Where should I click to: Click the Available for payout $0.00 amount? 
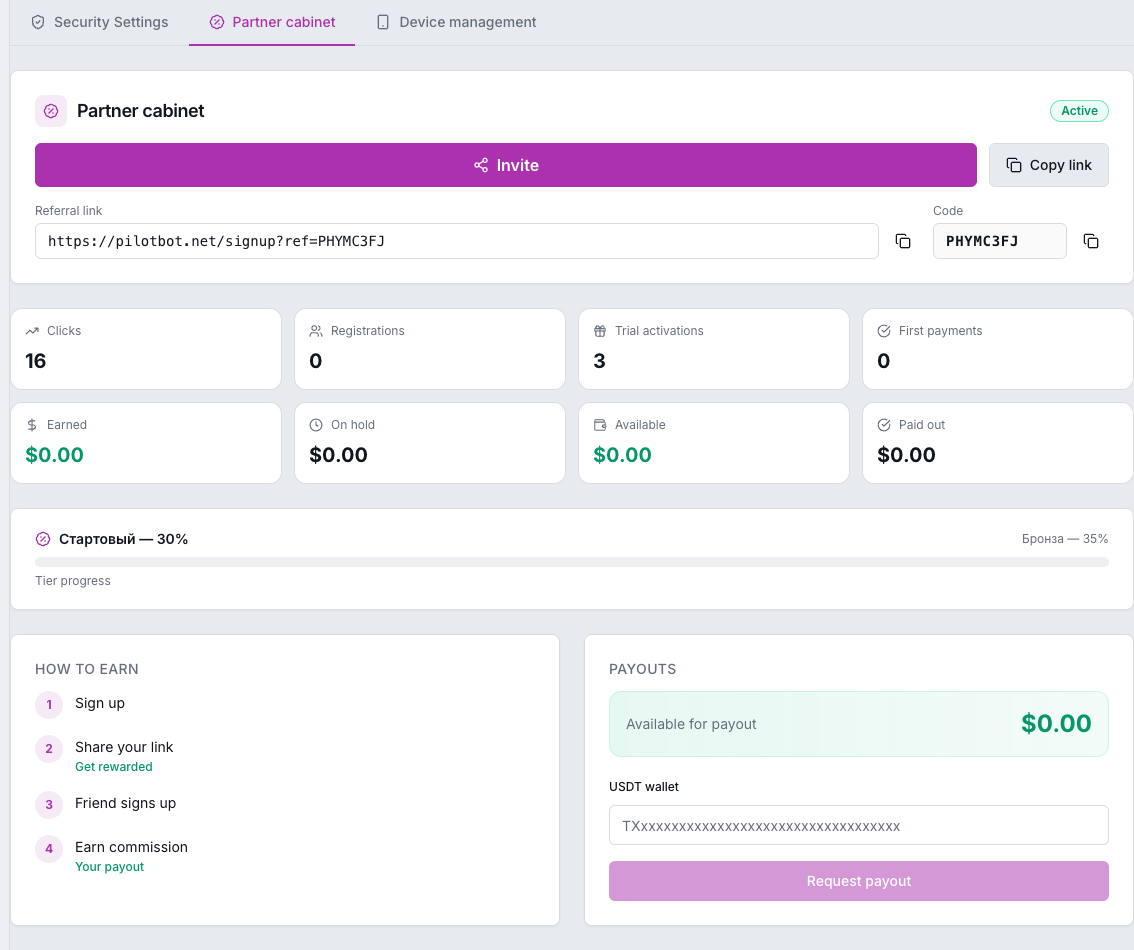click(1056, 724)
